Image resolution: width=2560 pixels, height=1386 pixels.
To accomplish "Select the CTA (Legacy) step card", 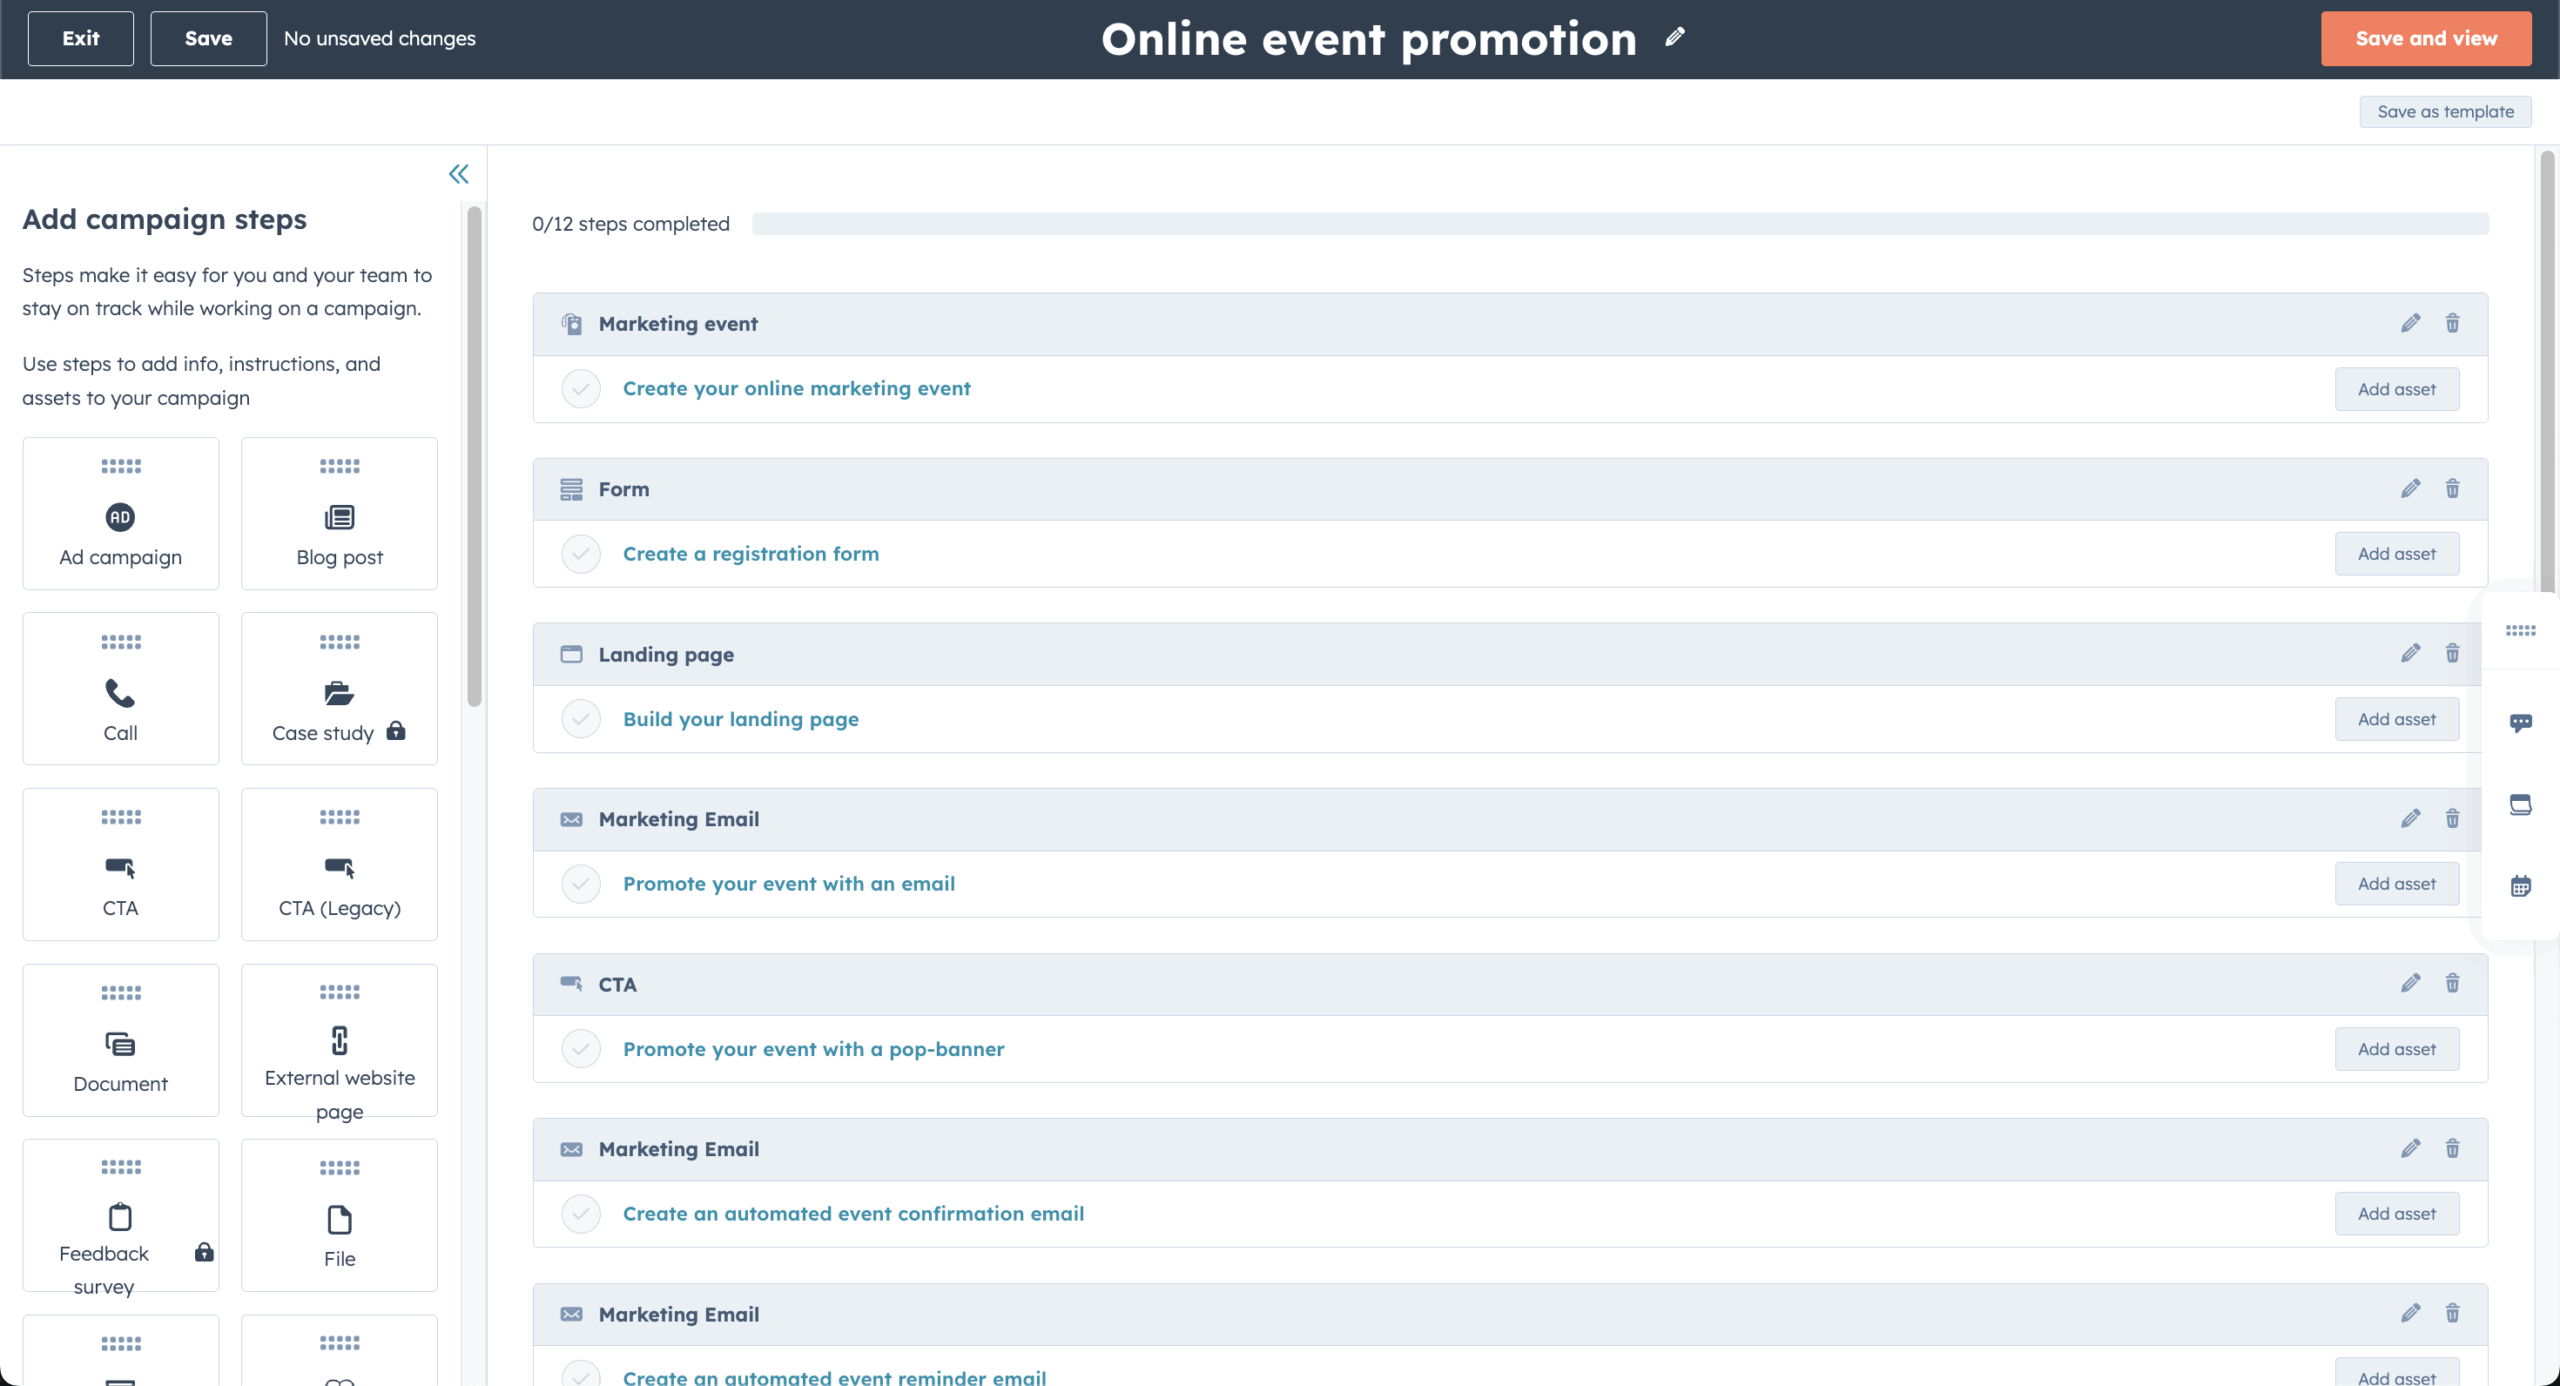I will tap(339, 864).
